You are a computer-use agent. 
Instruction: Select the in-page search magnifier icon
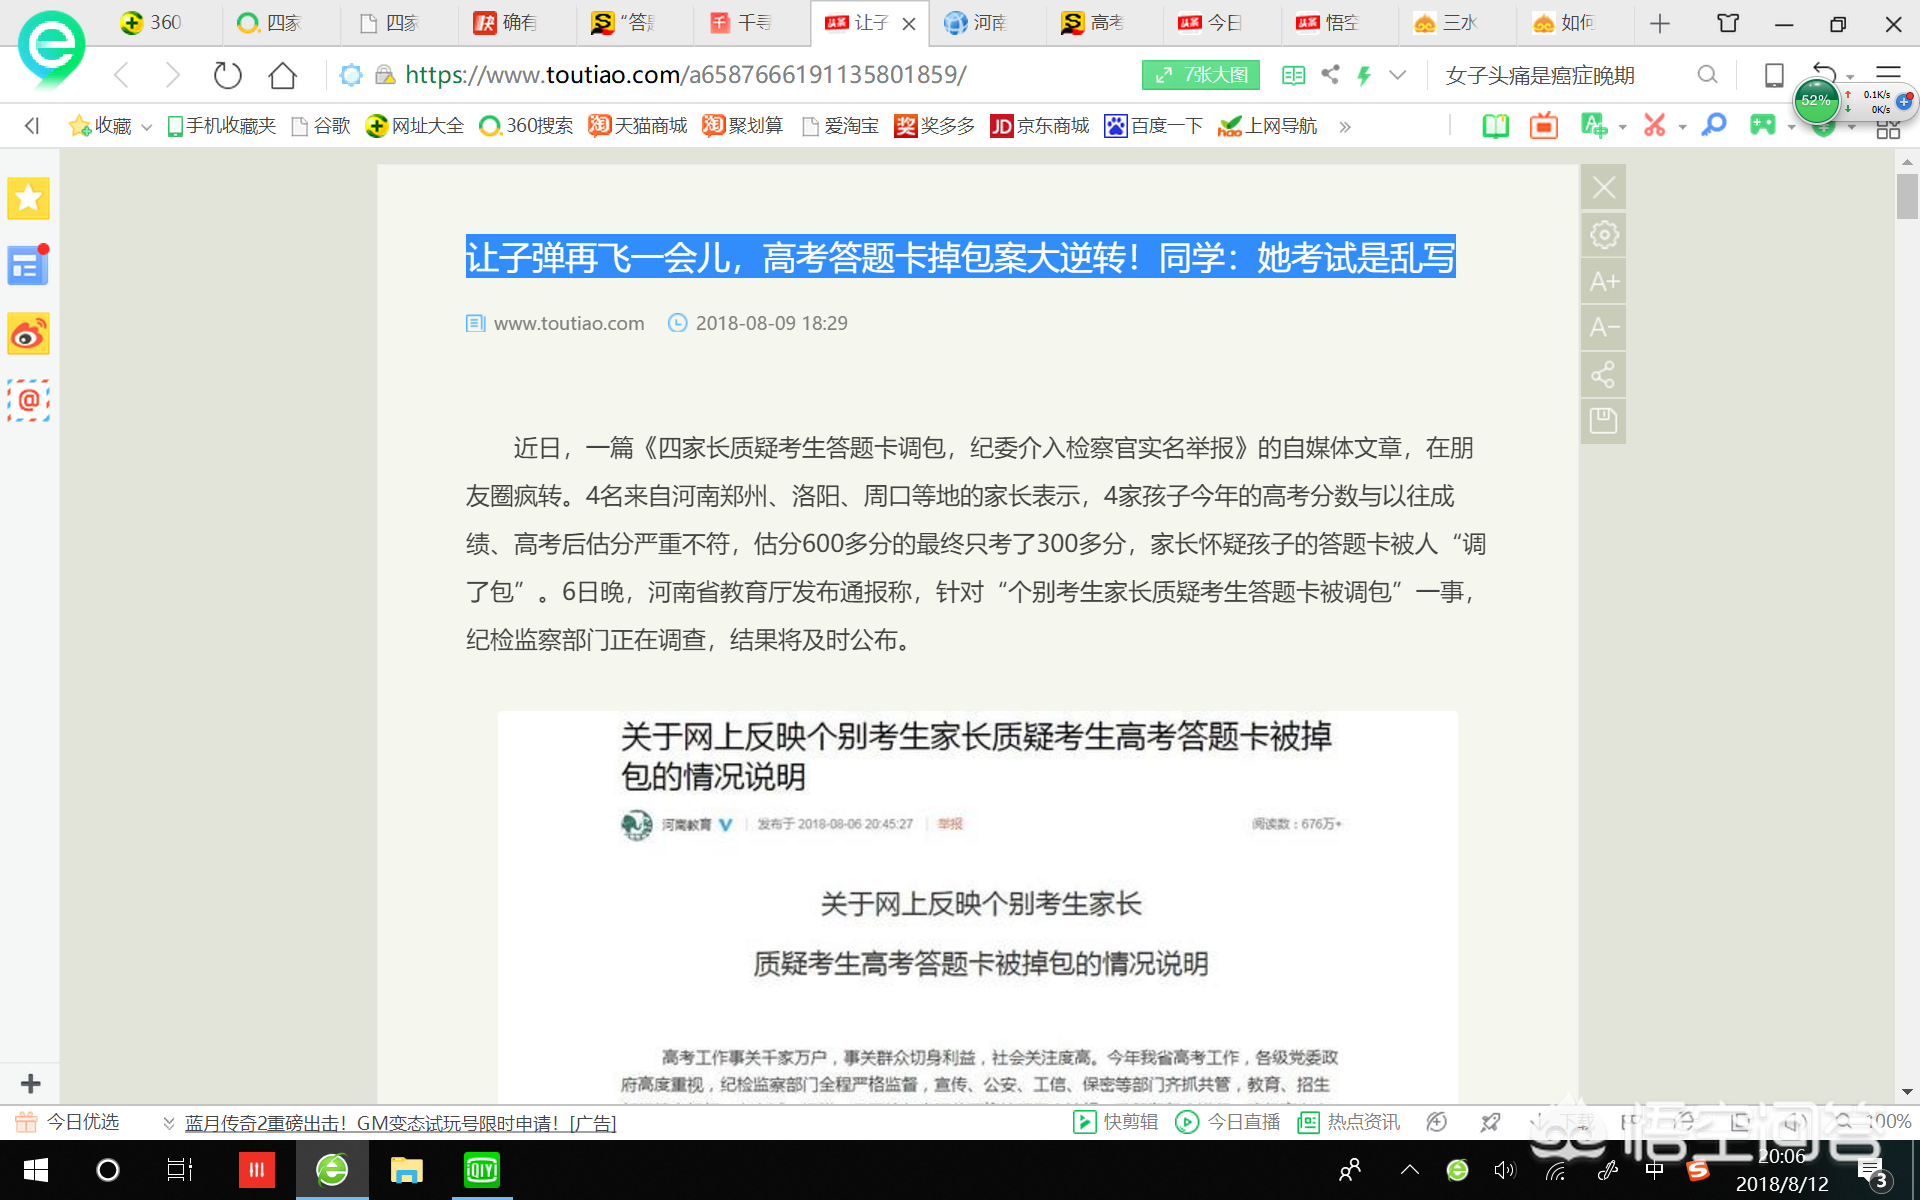pos(1714,125)
